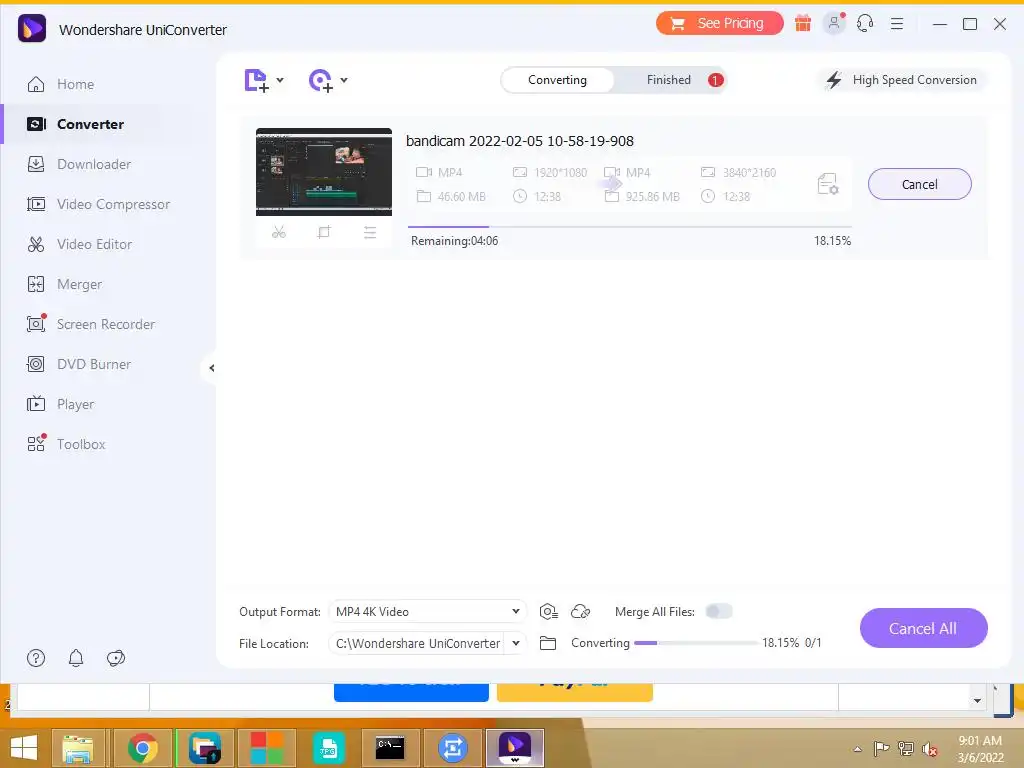This screenshot has height=768, width=1024.
Task: Click the cloud upload icon
Action: (581, 611)
